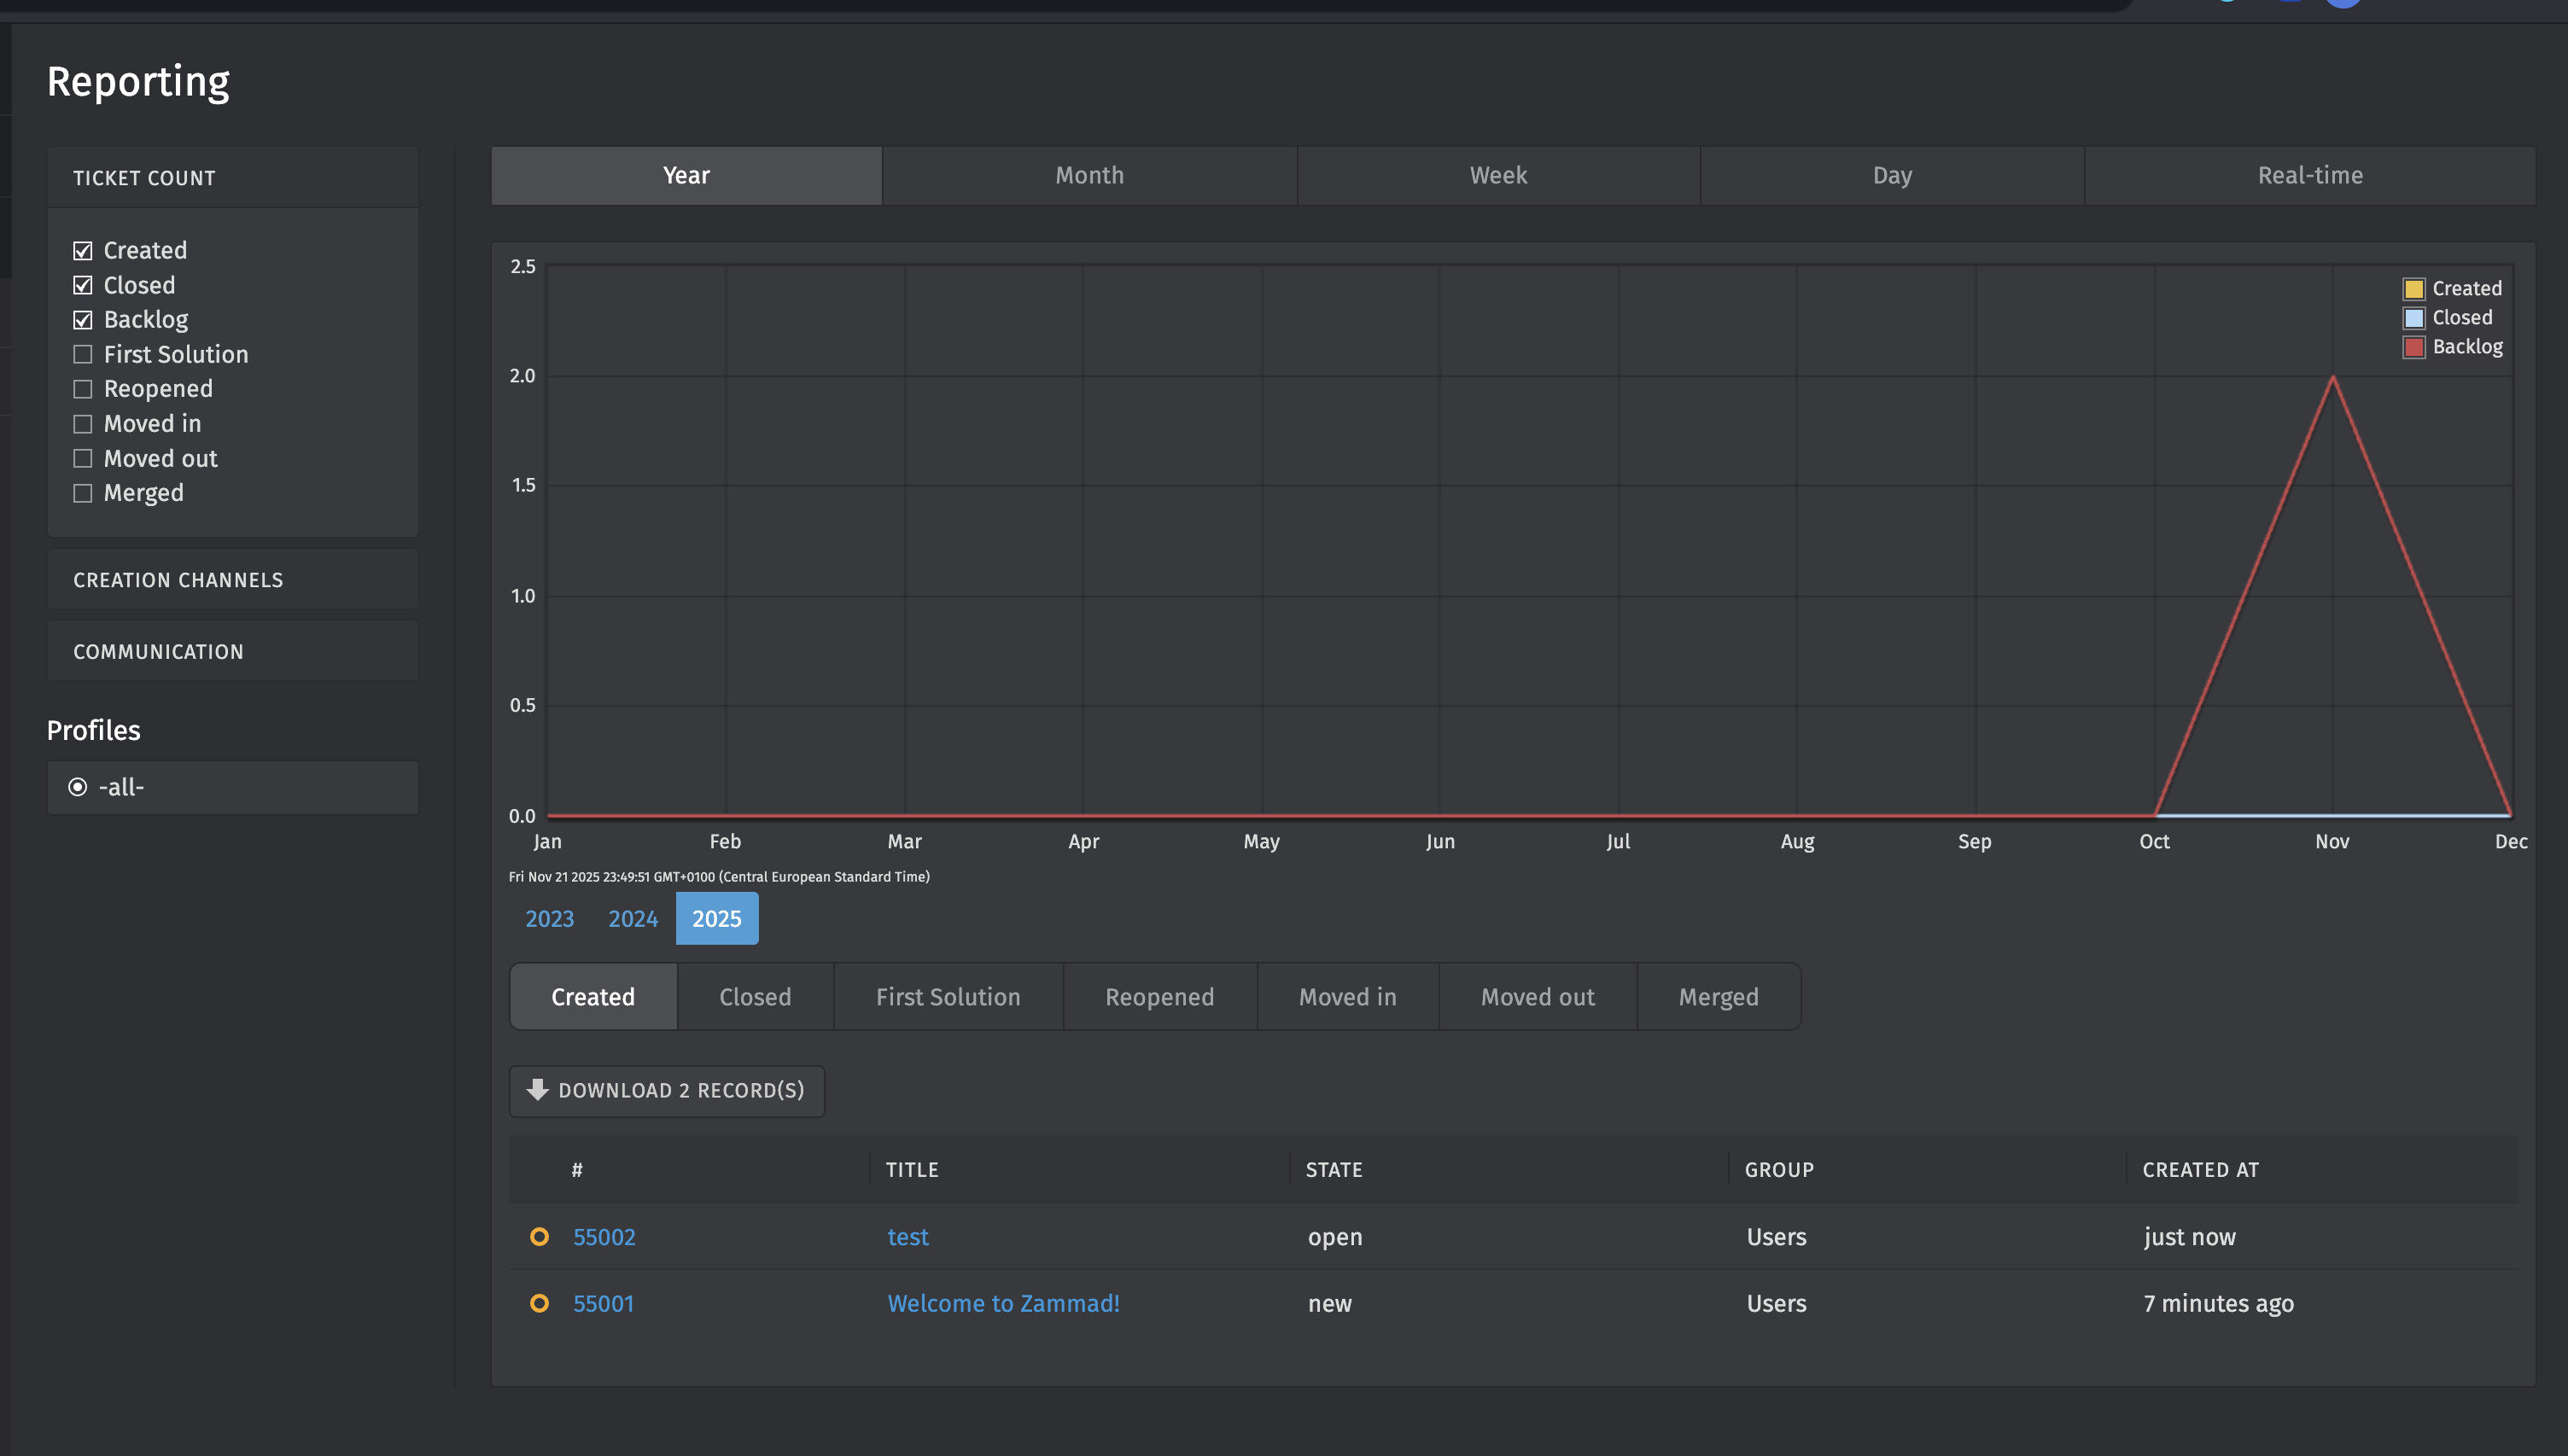Image resolution: width=2568 pixels, height=1456 pixels.
Task: Open the Reopened results tab
Action: pos(1159,997)
